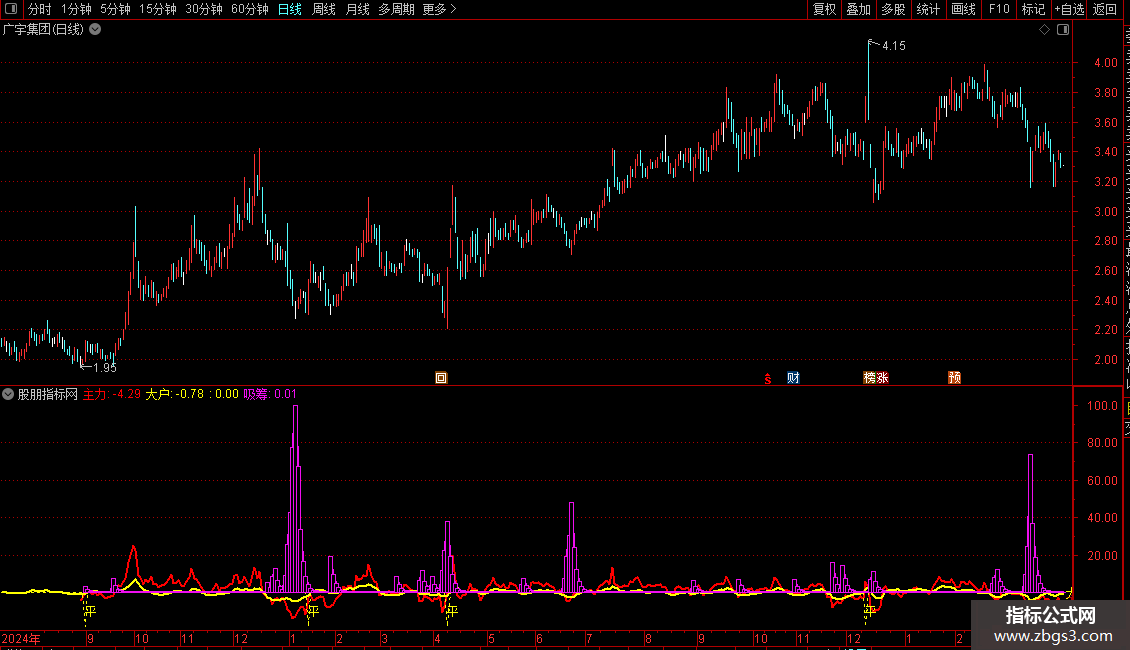Click the 预 forecast marker icon

tap(954, 378)
